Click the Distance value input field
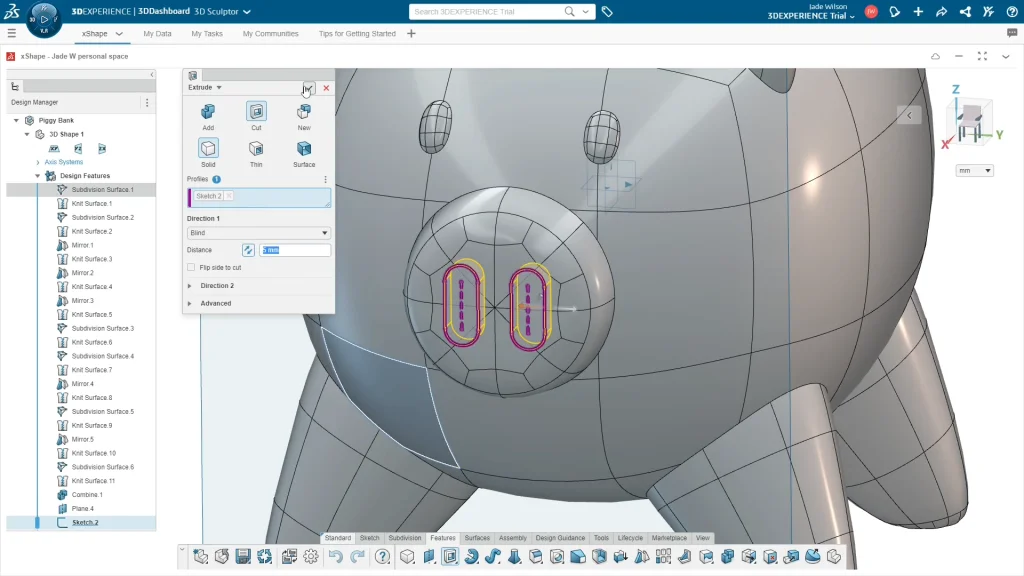1024x576 pixels. [295, 250]
